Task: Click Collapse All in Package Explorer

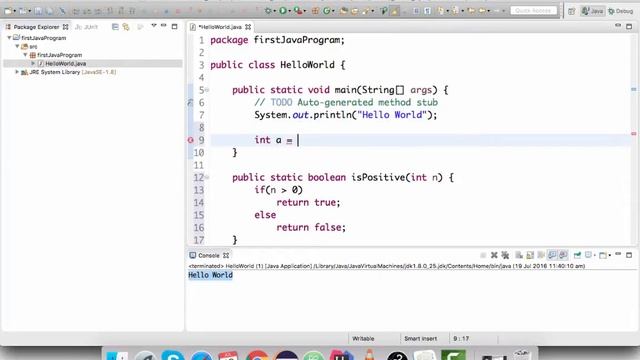Action: click(x=115, y=27)
